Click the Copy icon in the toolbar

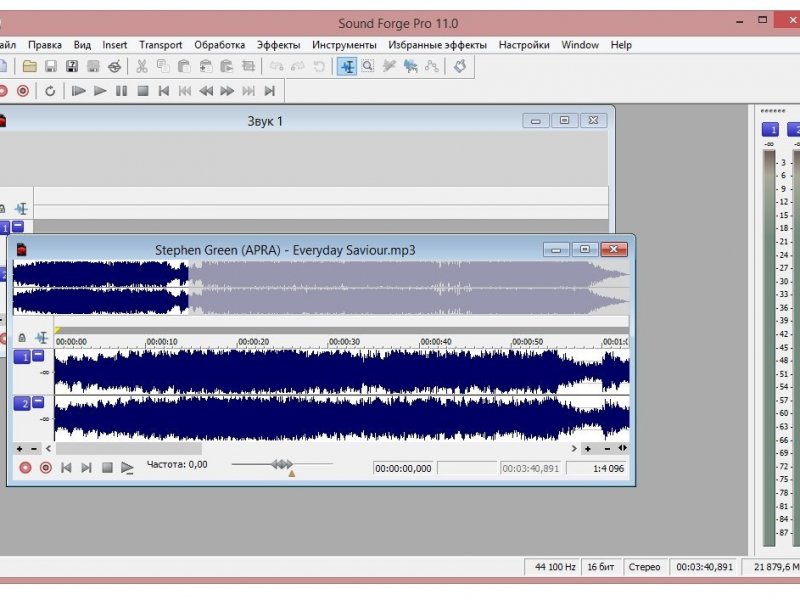click(163, 66)
